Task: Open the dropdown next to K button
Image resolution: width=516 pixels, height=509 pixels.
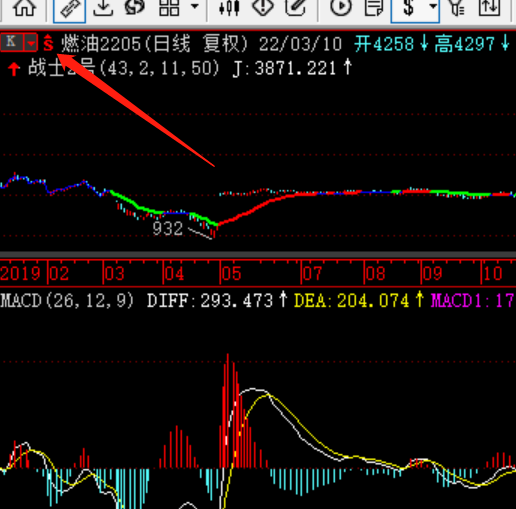Action: tap(31, 43)
